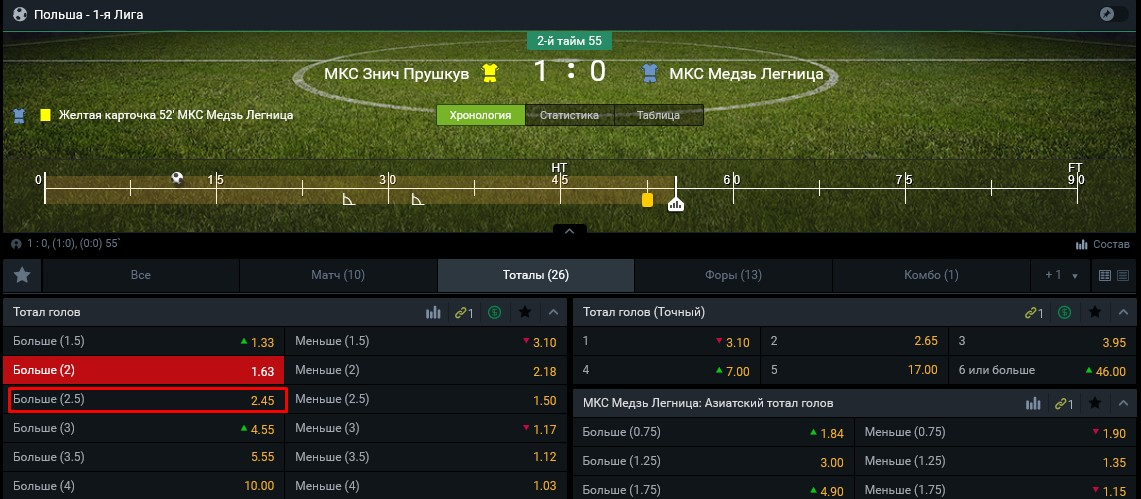Open chart for Медзь Легница Азиатский тотал
The height and width of the screenshot is (499, 1141).
(x=1032, y=403)
